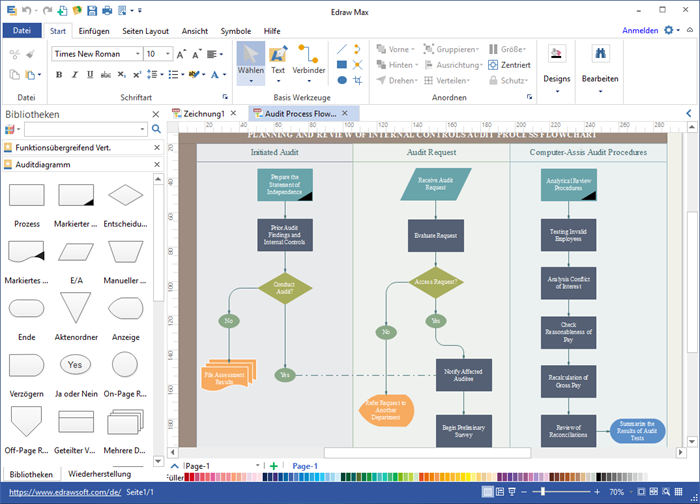
Task: Open the Hilfe tab
Action: (x=272, y=31)
